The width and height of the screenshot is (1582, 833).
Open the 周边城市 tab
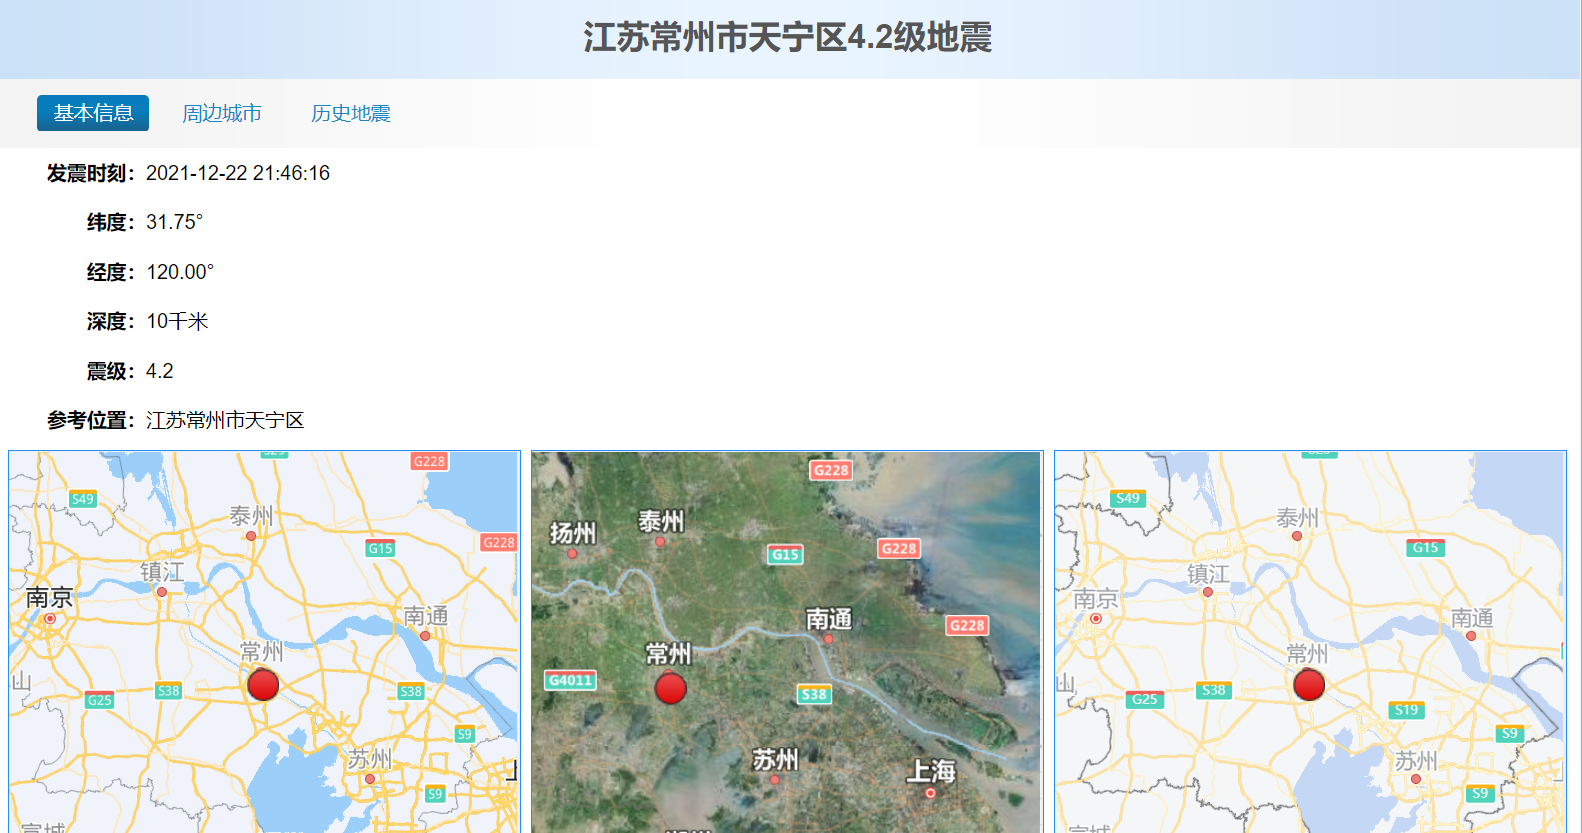pyautogui.click(x=222, y=113)
